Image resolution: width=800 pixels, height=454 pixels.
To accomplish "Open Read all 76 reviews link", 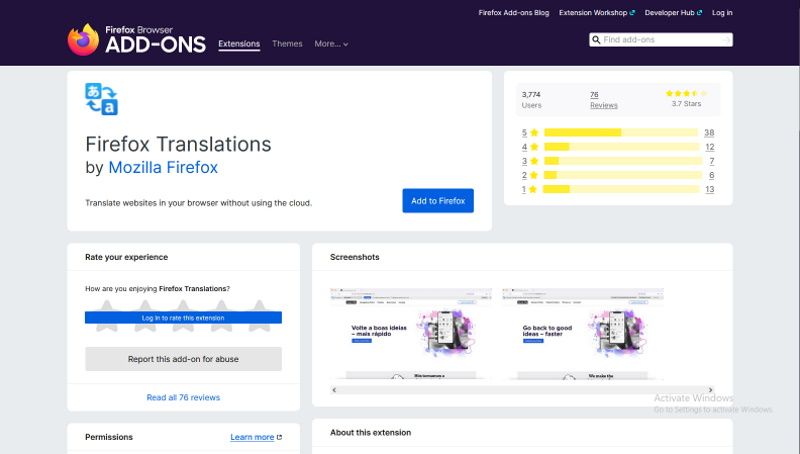I will (x=183, y=397).
